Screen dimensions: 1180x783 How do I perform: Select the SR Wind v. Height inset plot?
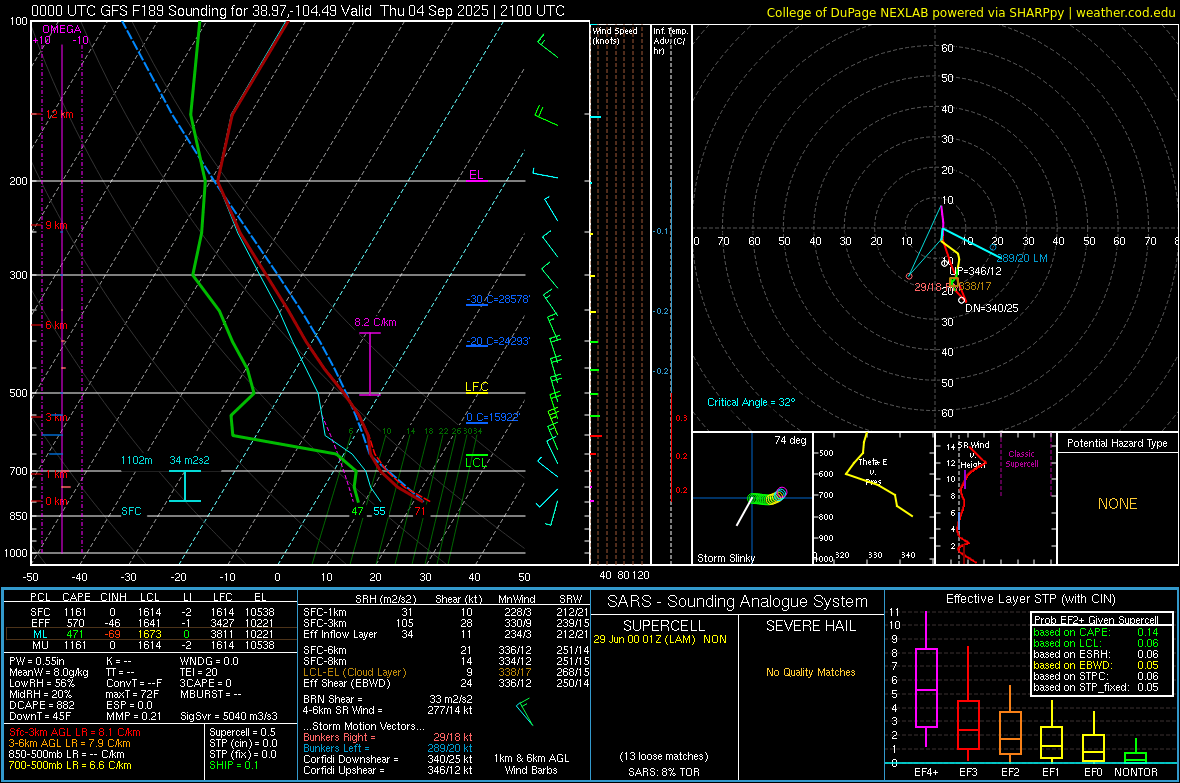point(995,498)
